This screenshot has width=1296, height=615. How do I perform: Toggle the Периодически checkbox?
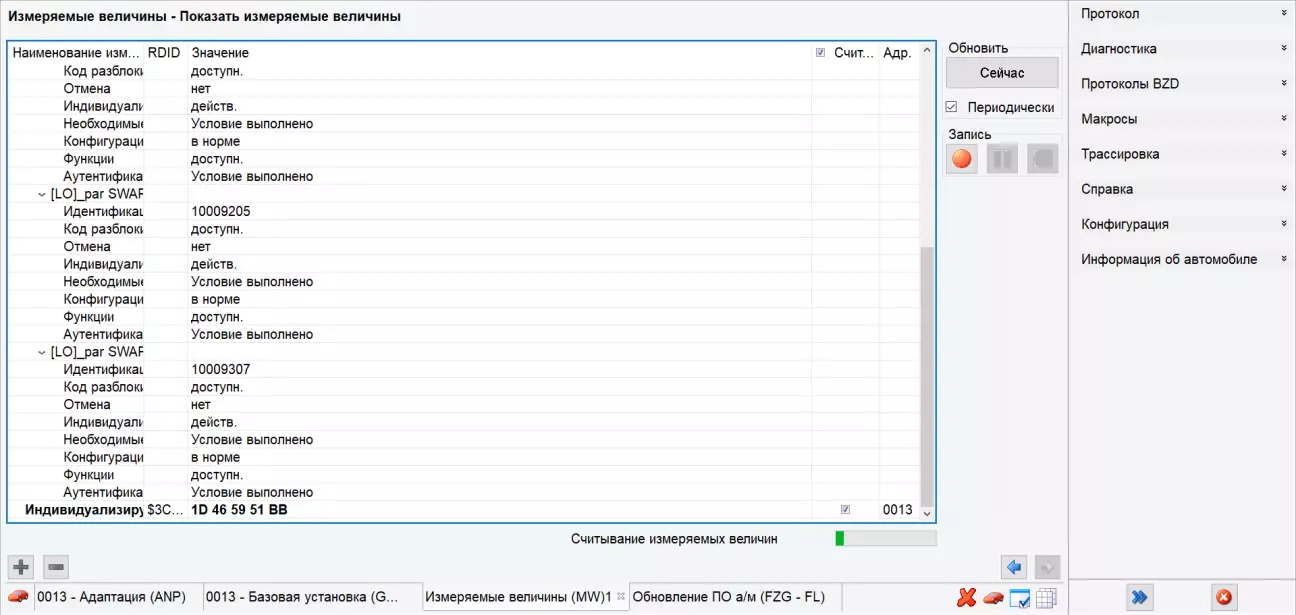point(952,107)
